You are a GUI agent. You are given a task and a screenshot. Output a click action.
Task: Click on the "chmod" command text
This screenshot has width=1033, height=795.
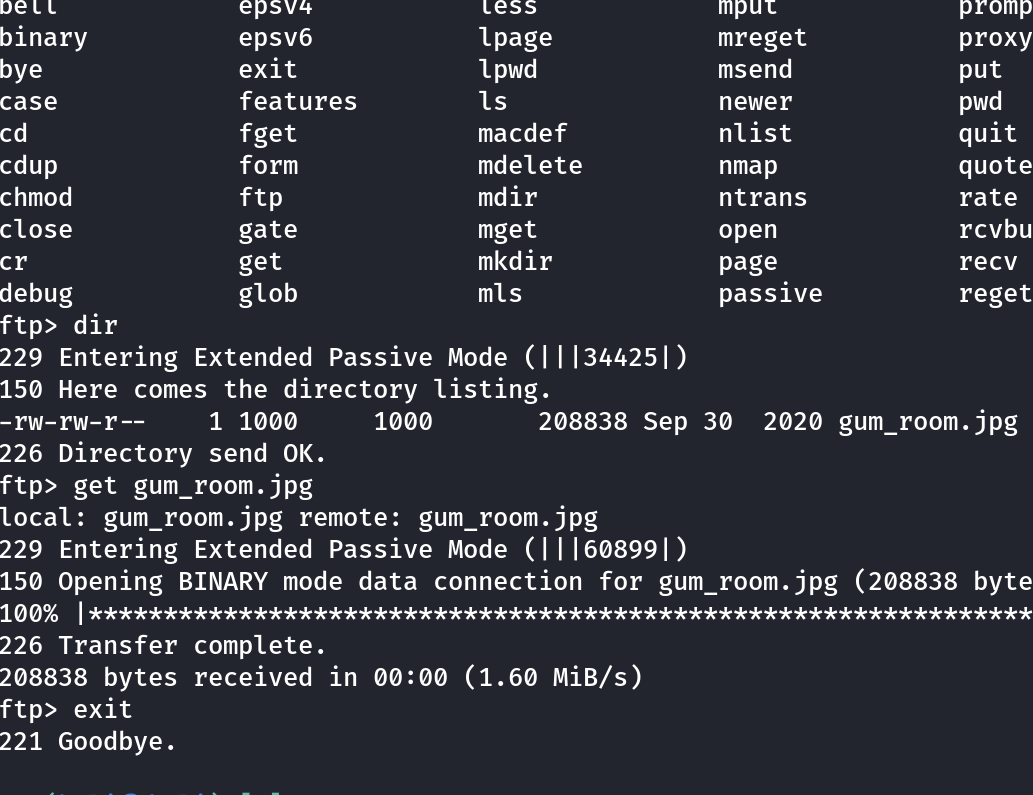pyautogui.click(x=36, y=197)
